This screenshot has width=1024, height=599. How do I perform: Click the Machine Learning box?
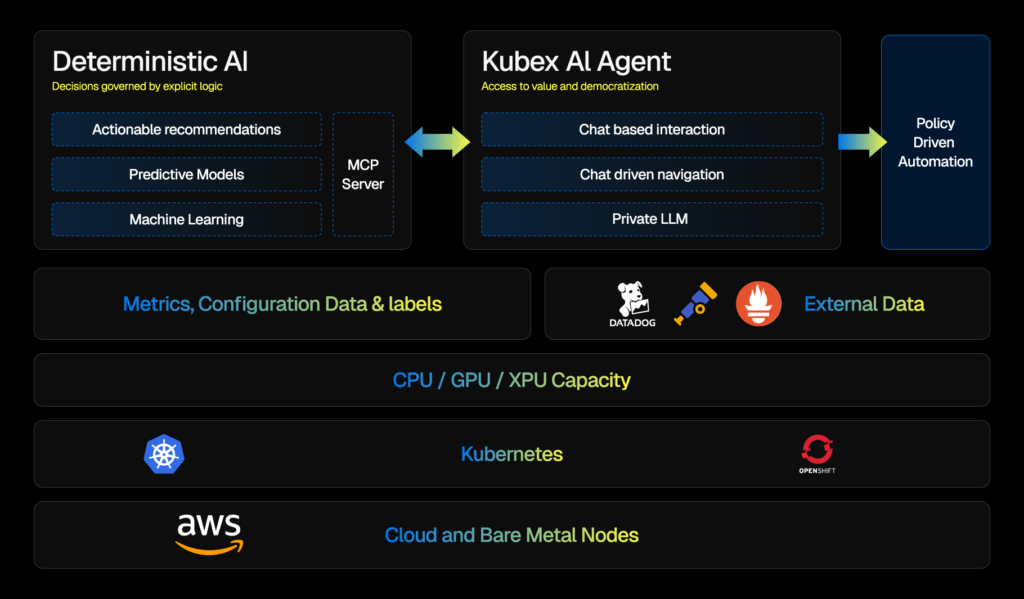(187, 219)
